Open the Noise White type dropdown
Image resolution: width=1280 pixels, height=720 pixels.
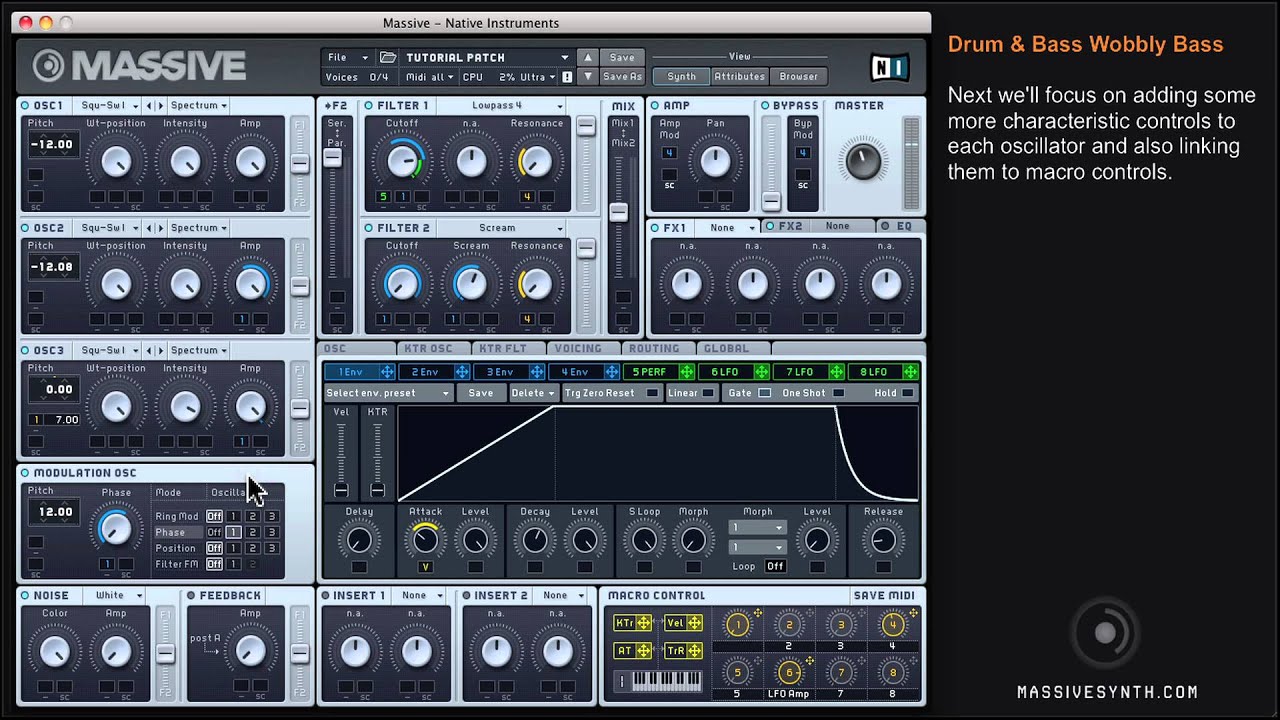[x=114, y=595]
